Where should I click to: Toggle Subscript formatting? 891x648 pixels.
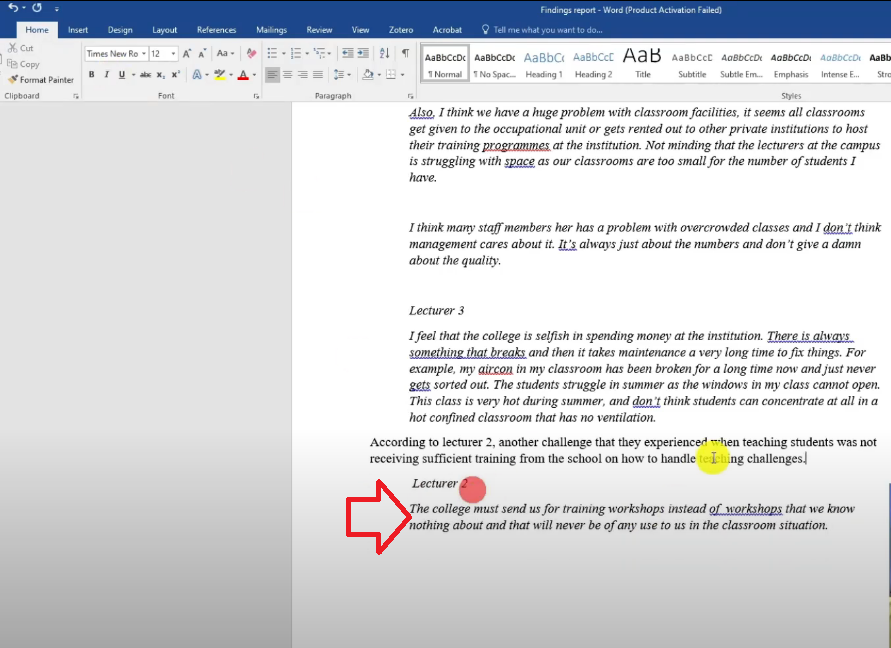tap(161, 74)
